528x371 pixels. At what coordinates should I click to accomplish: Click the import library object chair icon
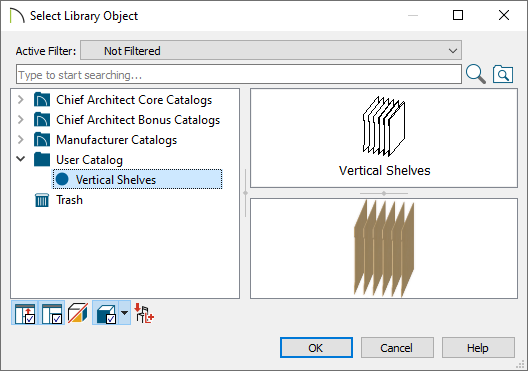[144, 313]
